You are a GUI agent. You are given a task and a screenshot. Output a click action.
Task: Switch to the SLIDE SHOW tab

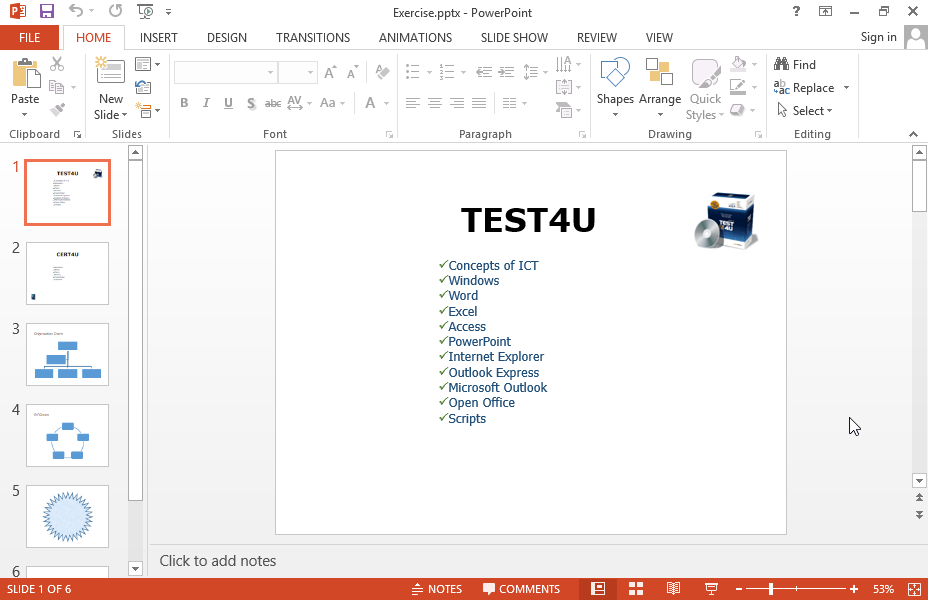tap(514, 38)
